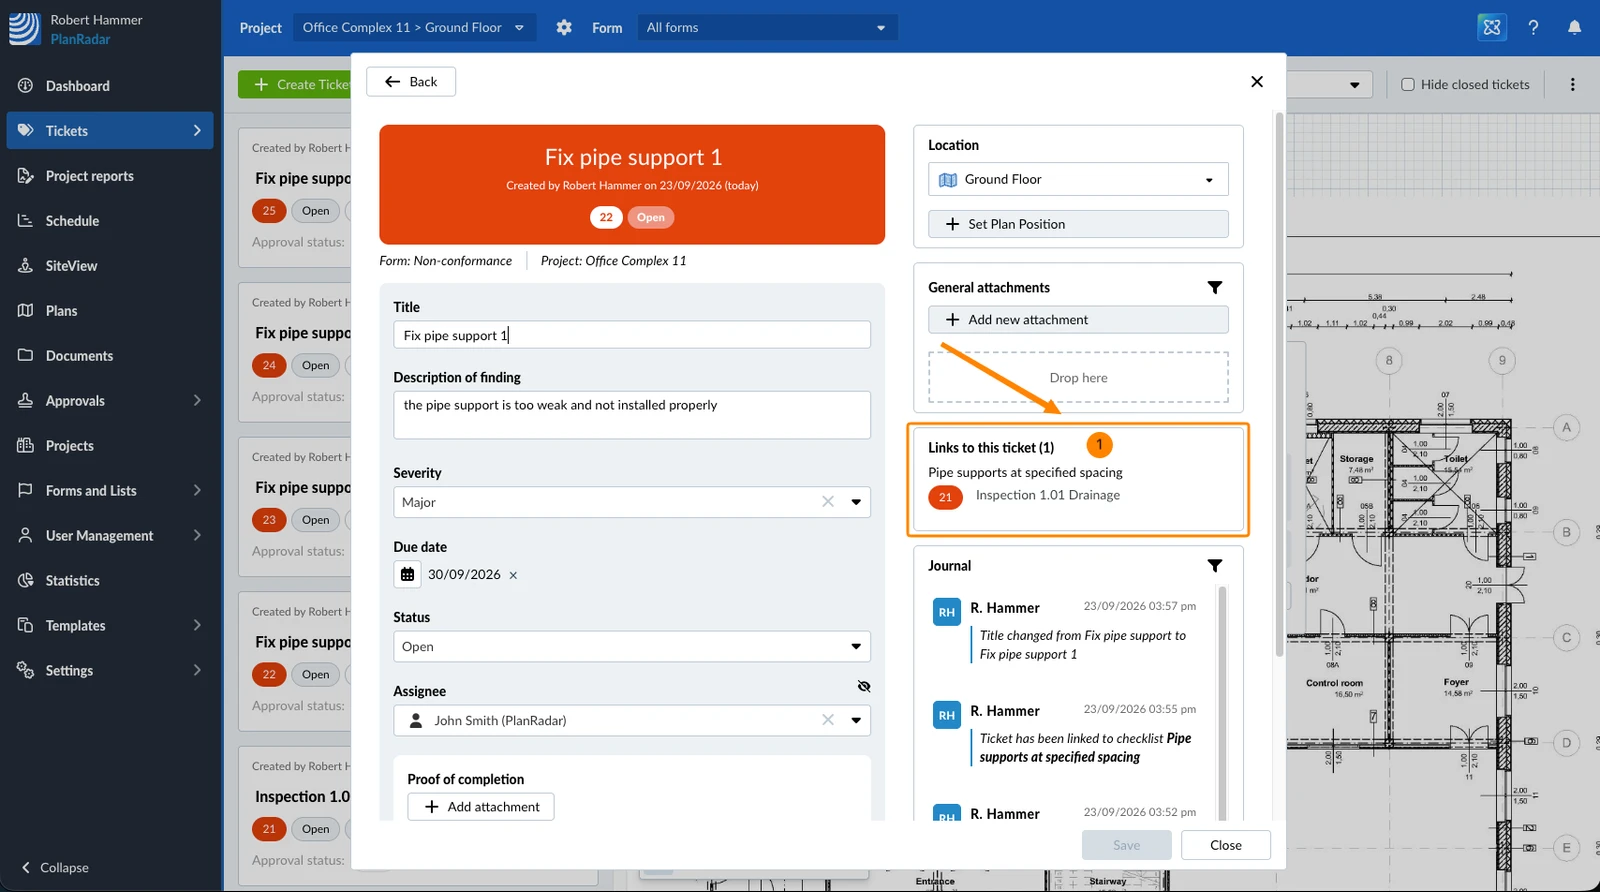Image resolution: width=1600 pixels, height=892 pixels.
Task: Open the Severity dropdown arrow
Action: (856, 502)
